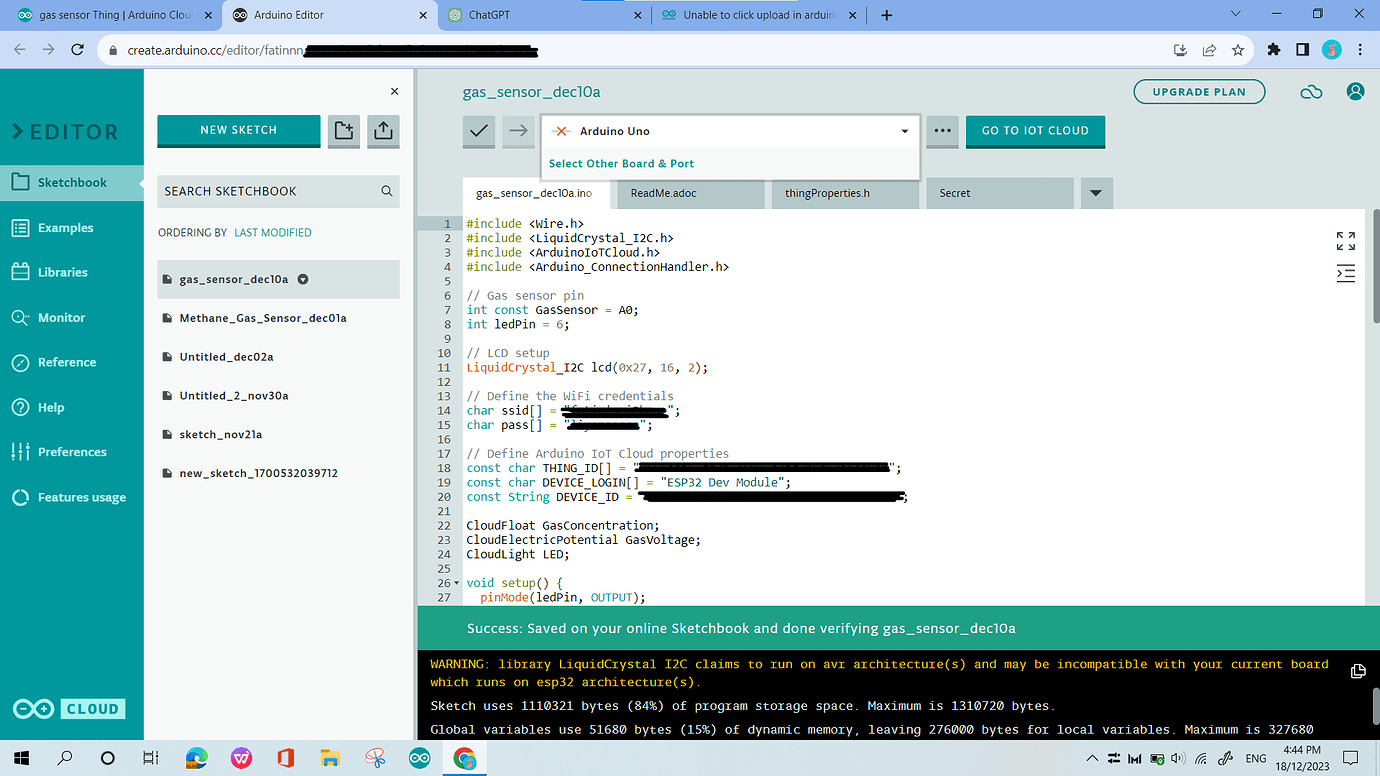The height and width of the screenshot is (776, 1380).
Task: Click the GO TO IOT CLOUD button
Action: (x=1035, y=131)
